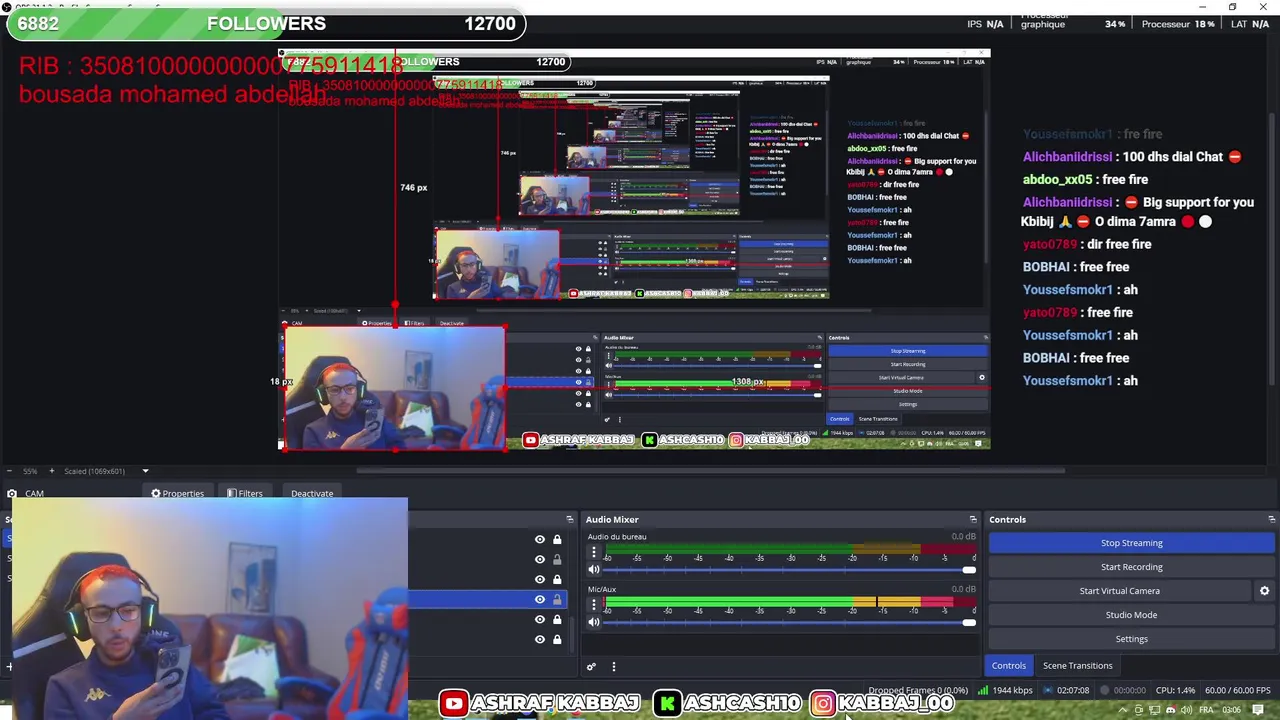Adjust Mic/Aux volume slider handle
The height and width of the screenshot is (720, 1280).
[968, 622]
